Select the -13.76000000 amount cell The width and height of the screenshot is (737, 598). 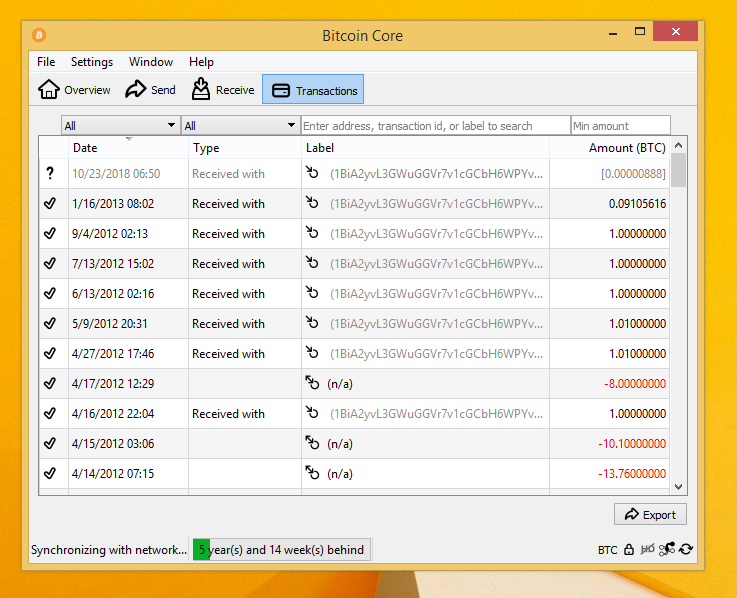point(610,473)
